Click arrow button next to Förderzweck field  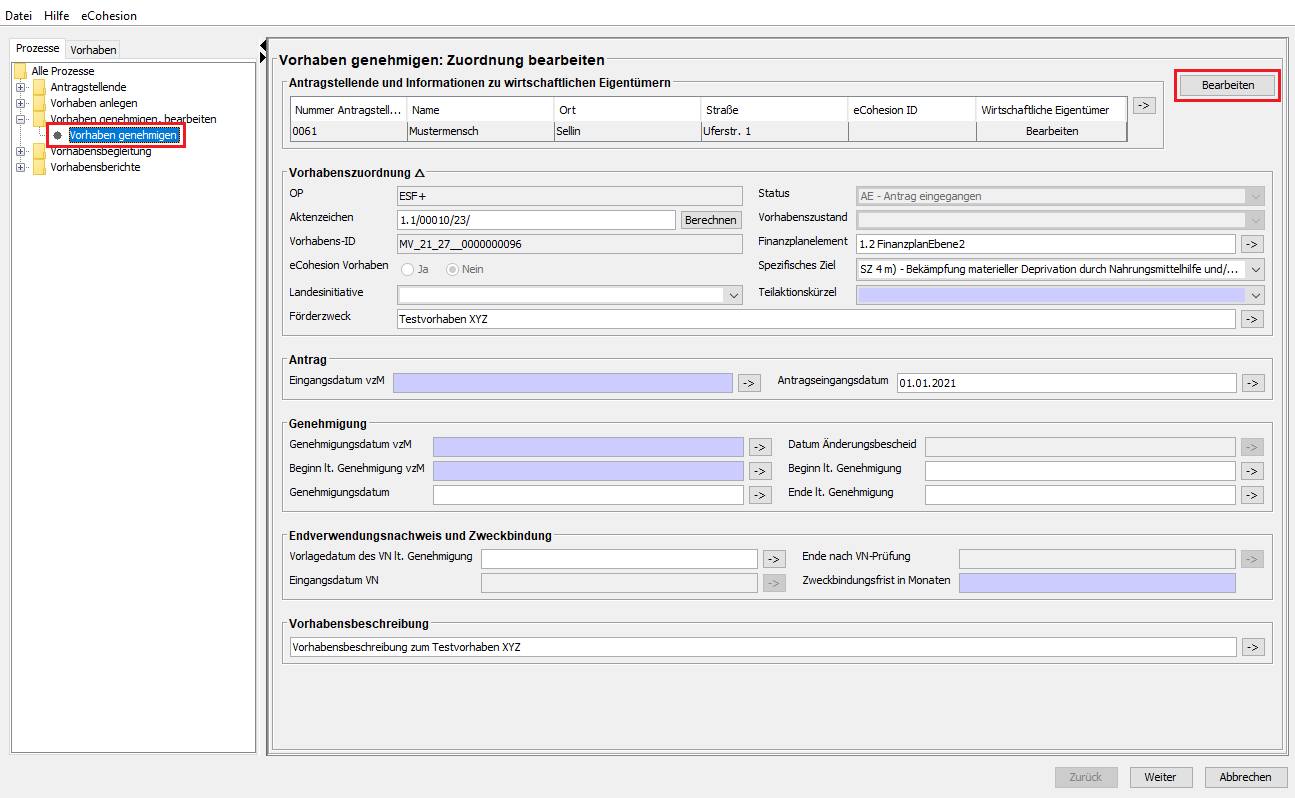(x=1252, y=319)
